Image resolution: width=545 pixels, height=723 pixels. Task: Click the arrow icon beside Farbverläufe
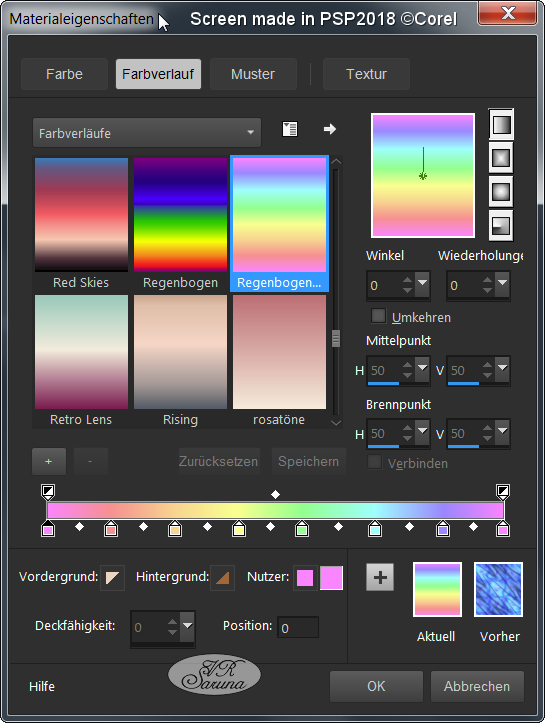tap(330, 129)
